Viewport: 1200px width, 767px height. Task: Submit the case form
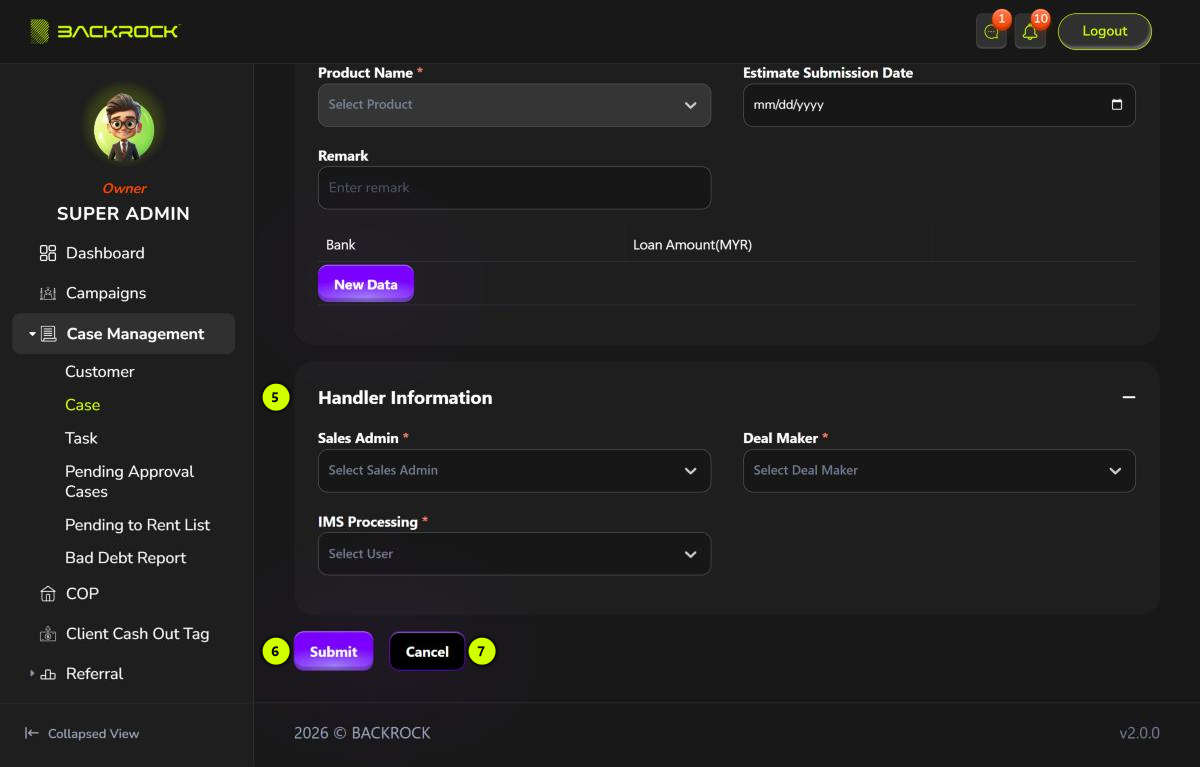click(334, 651)
